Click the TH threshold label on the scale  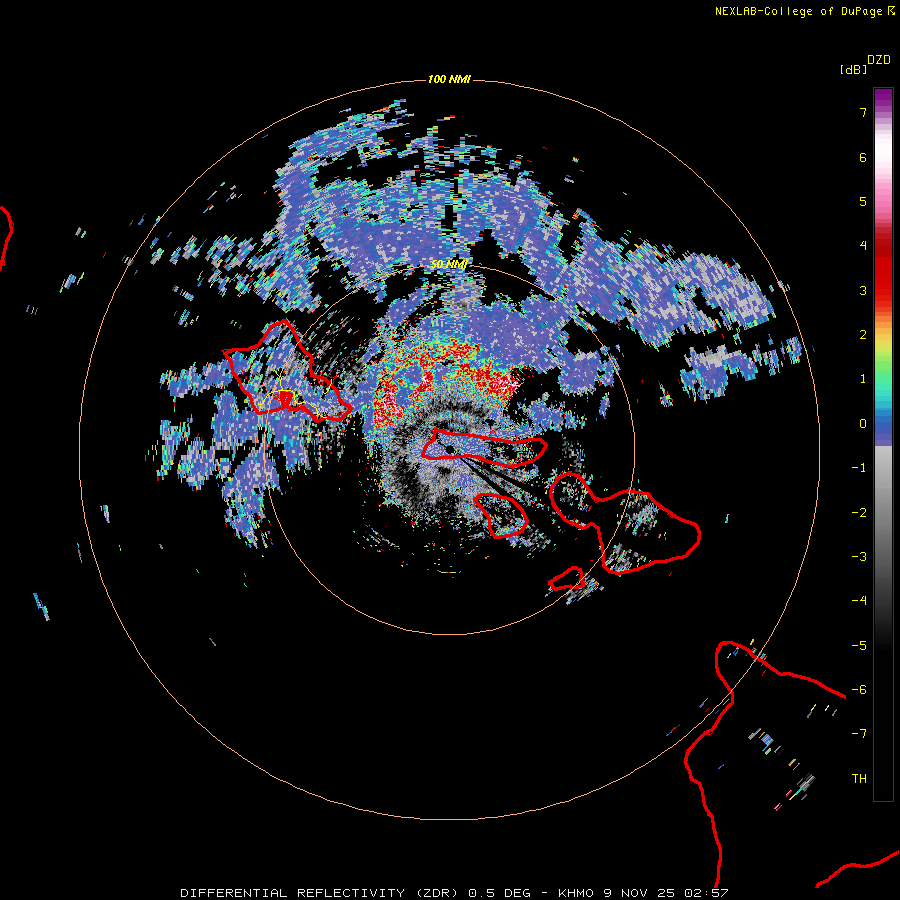[x=859, y=779]
